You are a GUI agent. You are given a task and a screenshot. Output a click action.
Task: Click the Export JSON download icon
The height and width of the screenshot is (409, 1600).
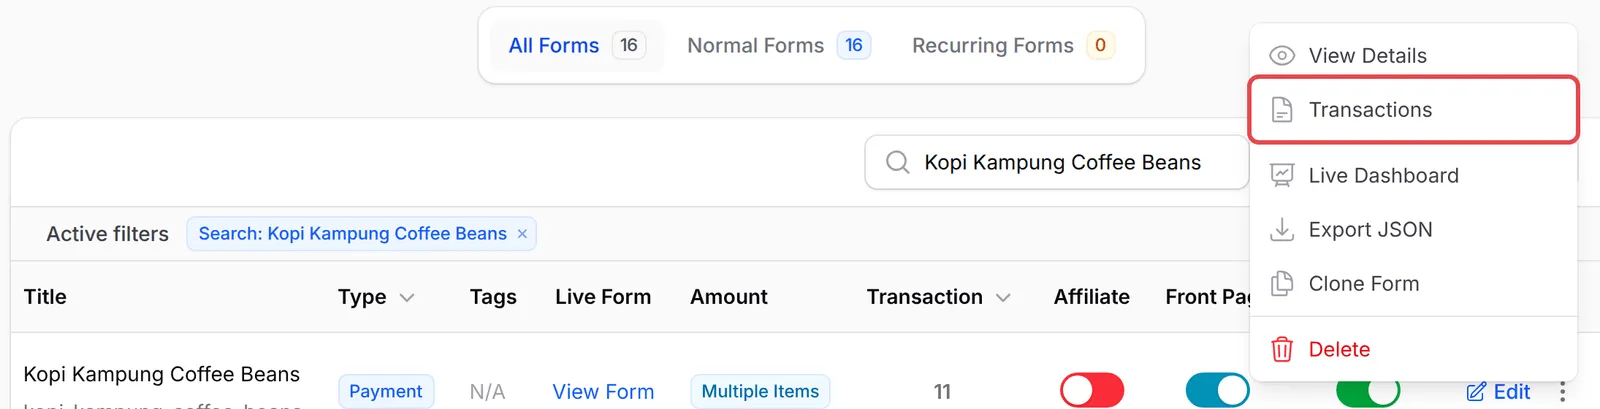click(x=1282, y=230)
